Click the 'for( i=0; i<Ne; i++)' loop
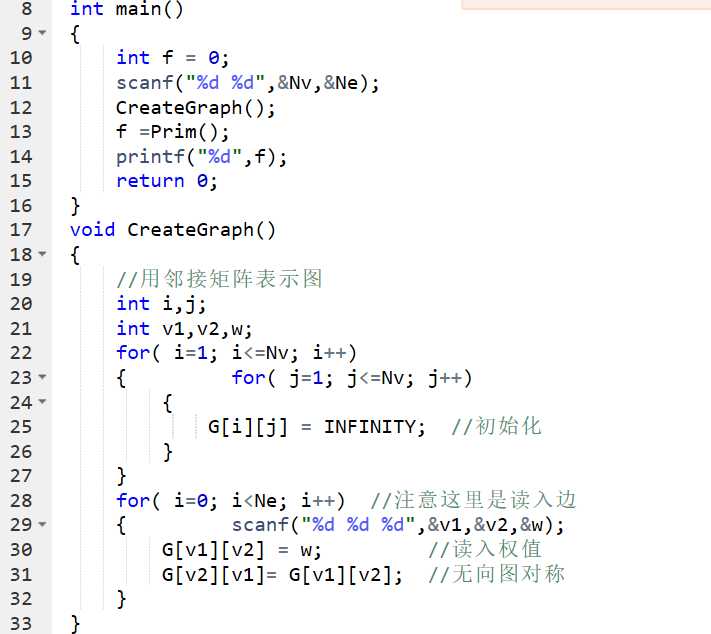711x634 pixels. pyautogui.click(x=230, y=501)
